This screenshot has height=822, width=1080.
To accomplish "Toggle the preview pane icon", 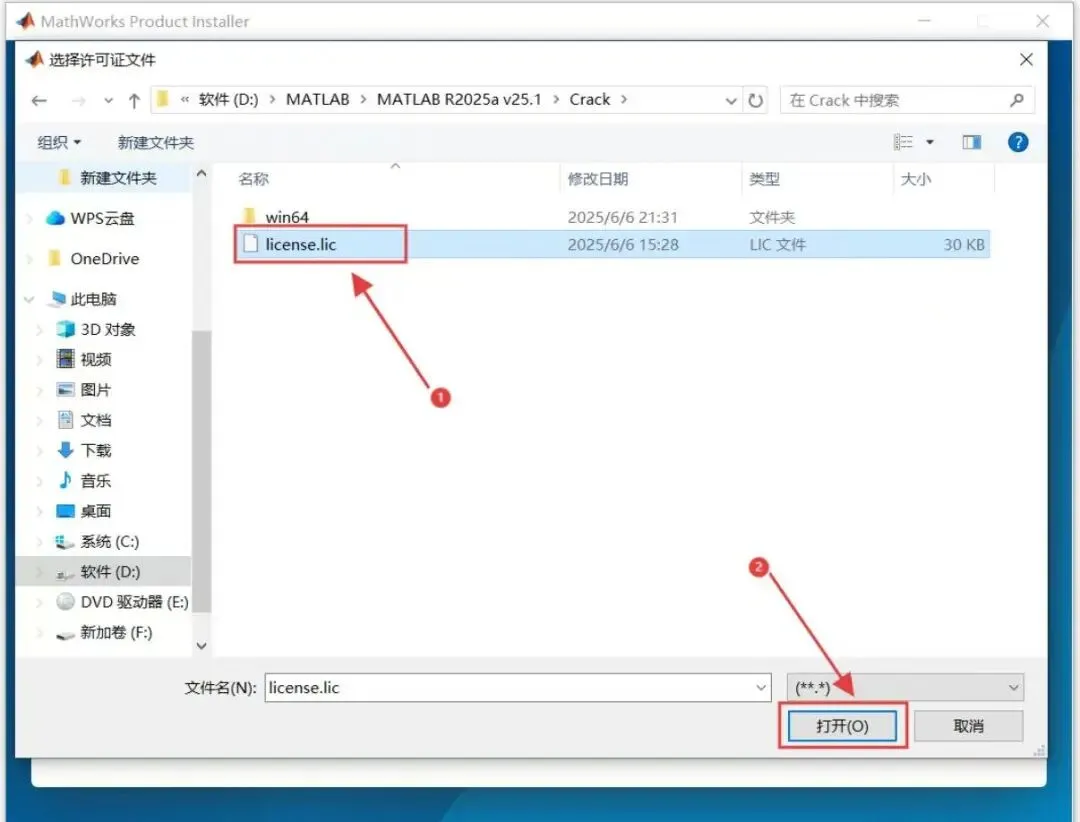I will pos(971,142).
